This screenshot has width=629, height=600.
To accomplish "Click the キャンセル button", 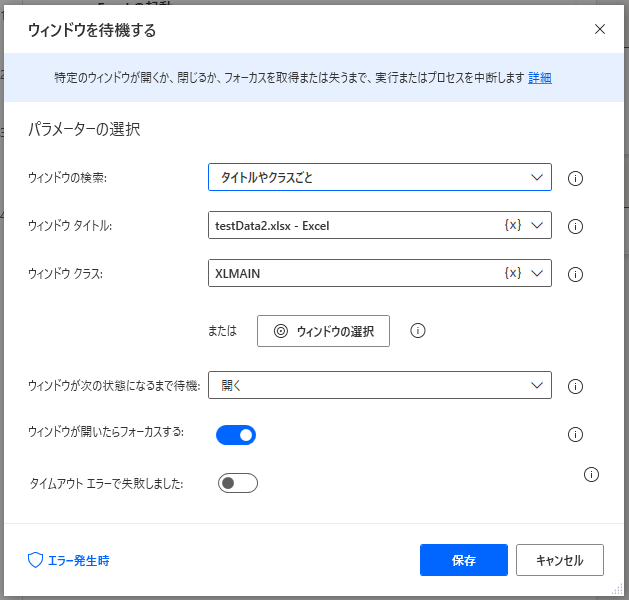I will tap(560, 560).
